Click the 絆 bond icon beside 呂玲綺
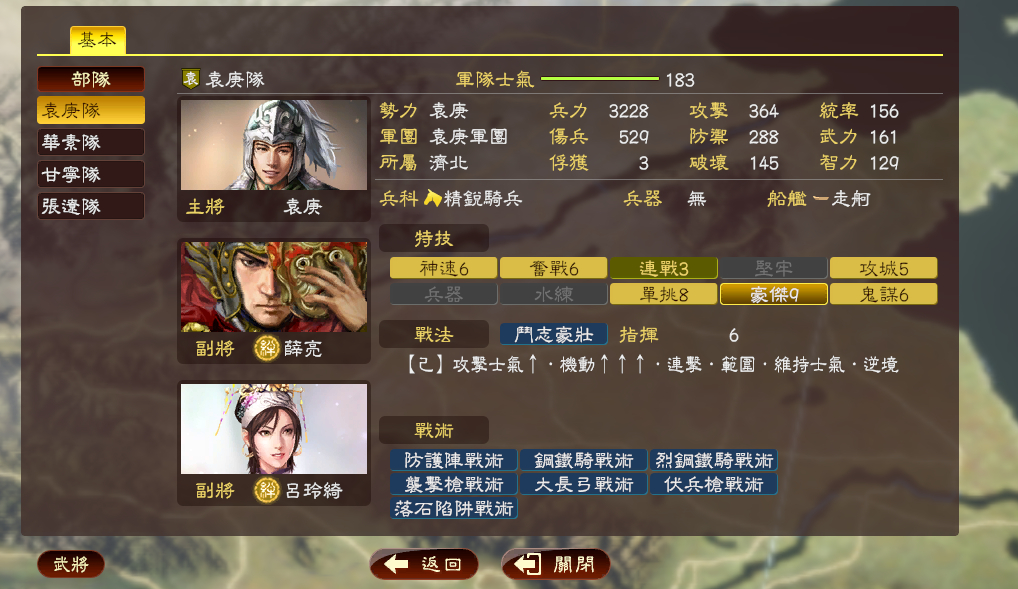 (266, 490)
